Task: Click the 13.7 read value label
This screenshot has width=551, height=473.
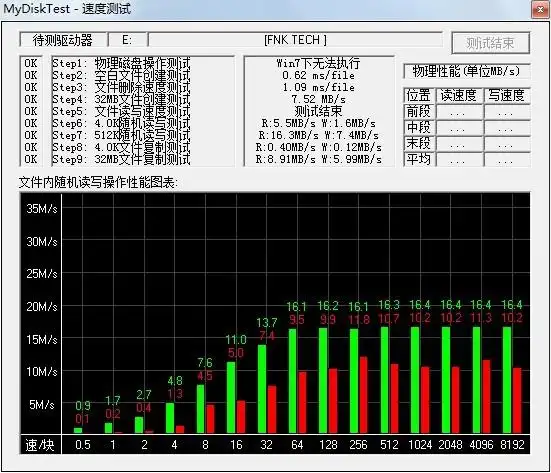Action: pos(267,323)
